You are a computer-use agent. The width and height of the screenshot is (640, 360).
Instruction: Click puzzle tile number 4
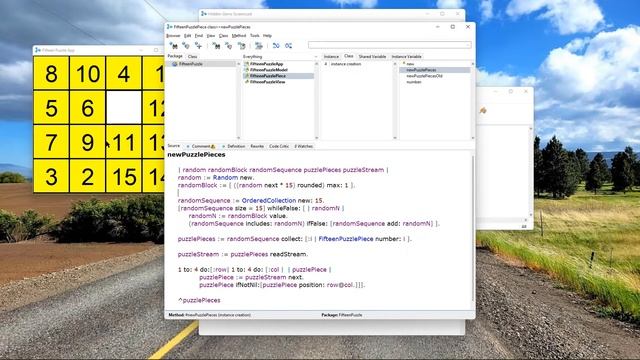tap(124, 73)
